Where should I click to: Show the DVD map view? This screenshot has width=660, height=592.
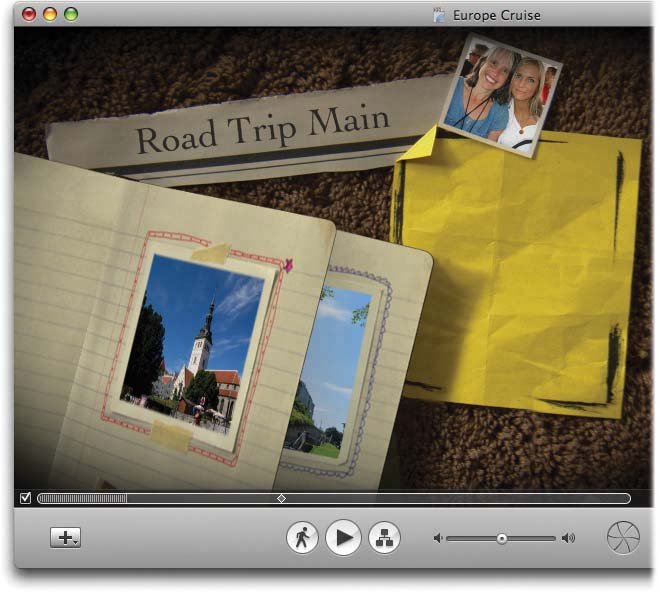pyautogui.click(x=384, y=538)
